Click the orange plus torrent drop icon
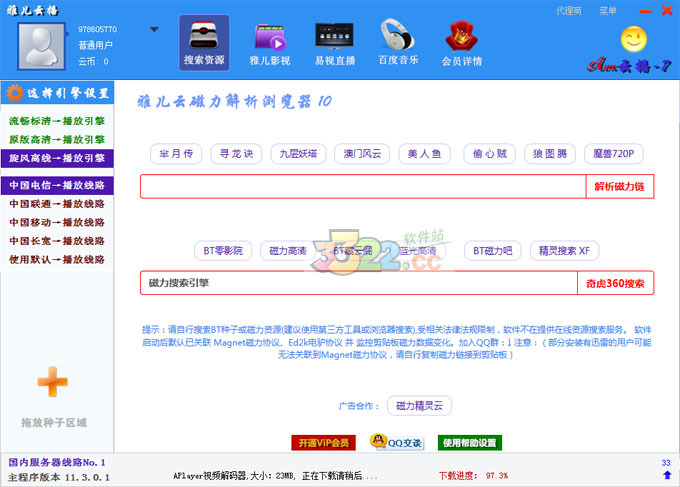 click(52, 381)
